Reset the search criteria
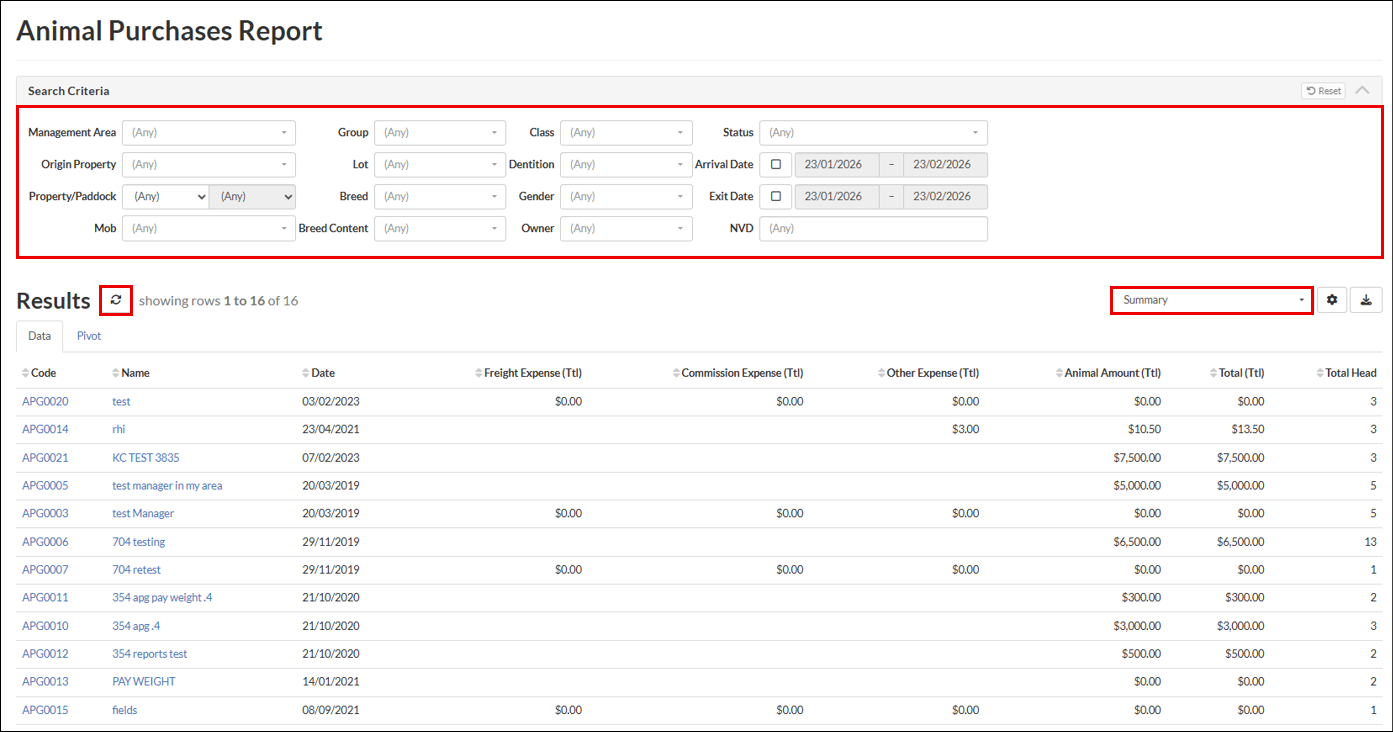 tap(1323, 91)
